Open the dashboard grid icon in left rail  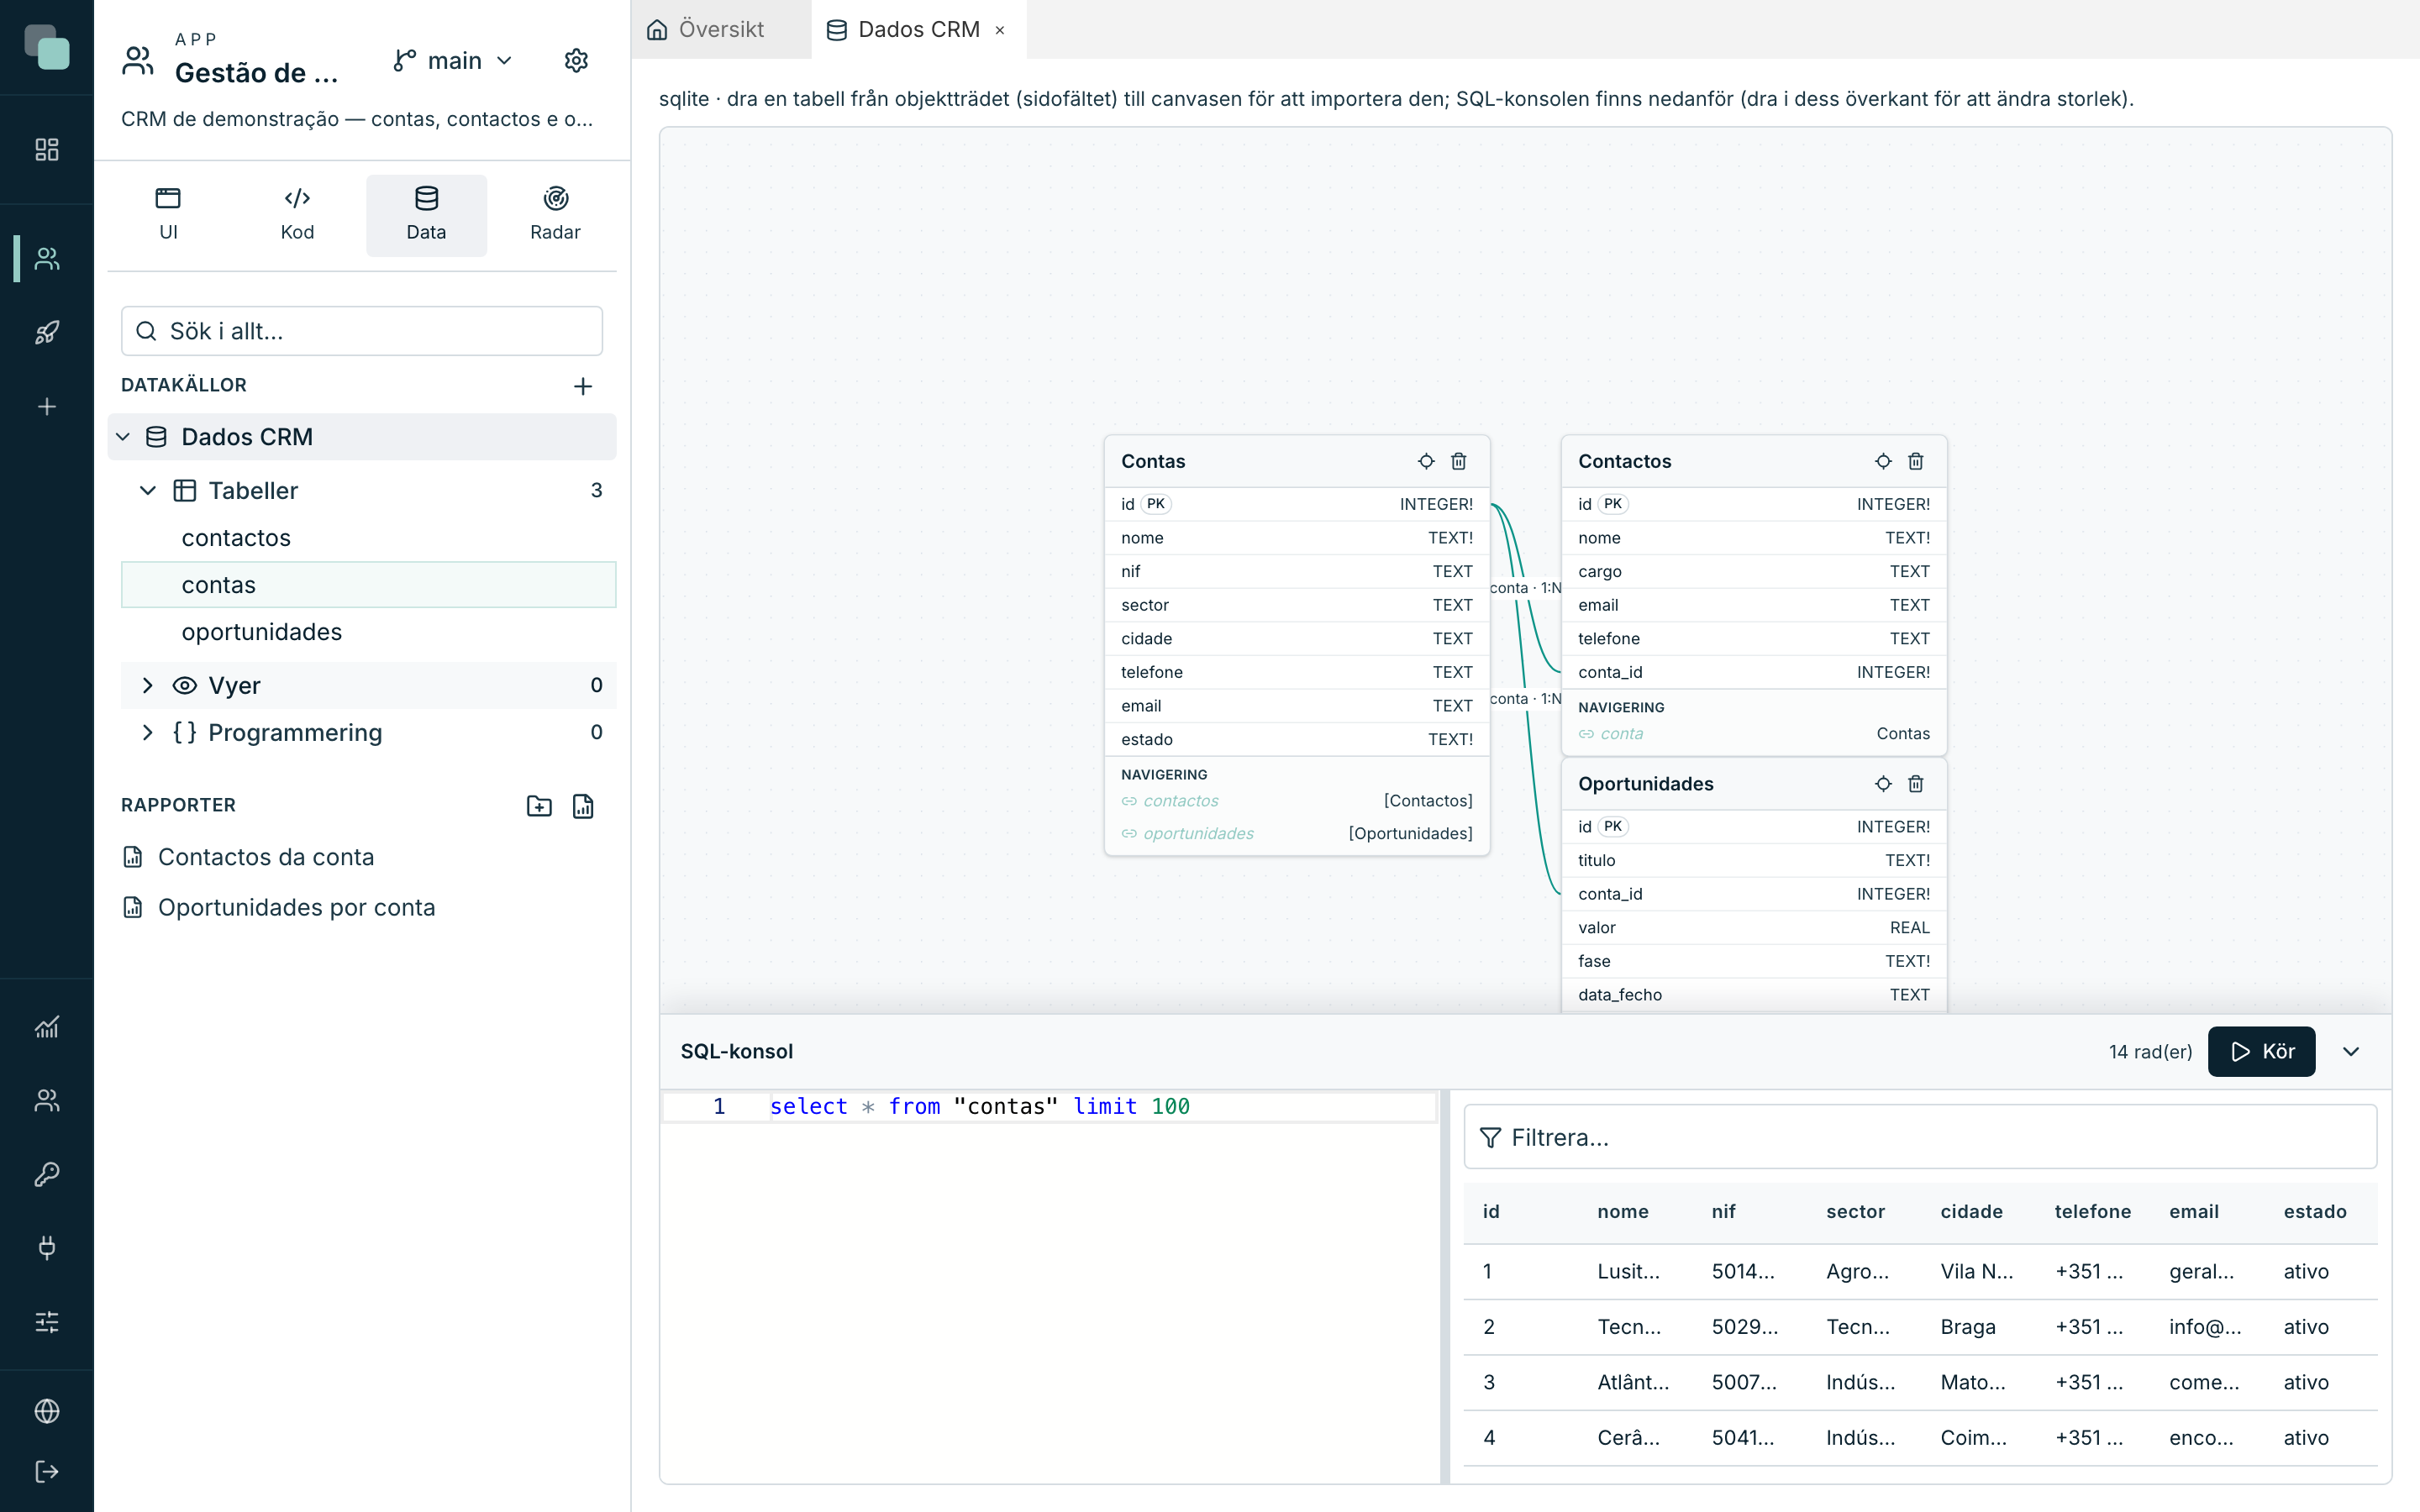(47, 149)
